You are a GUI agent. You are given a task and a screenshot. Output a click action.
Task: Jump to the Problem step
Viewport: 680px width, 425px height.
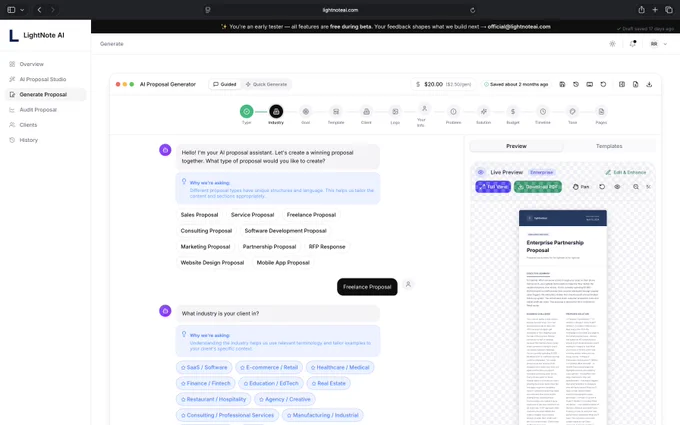[453, 111]
